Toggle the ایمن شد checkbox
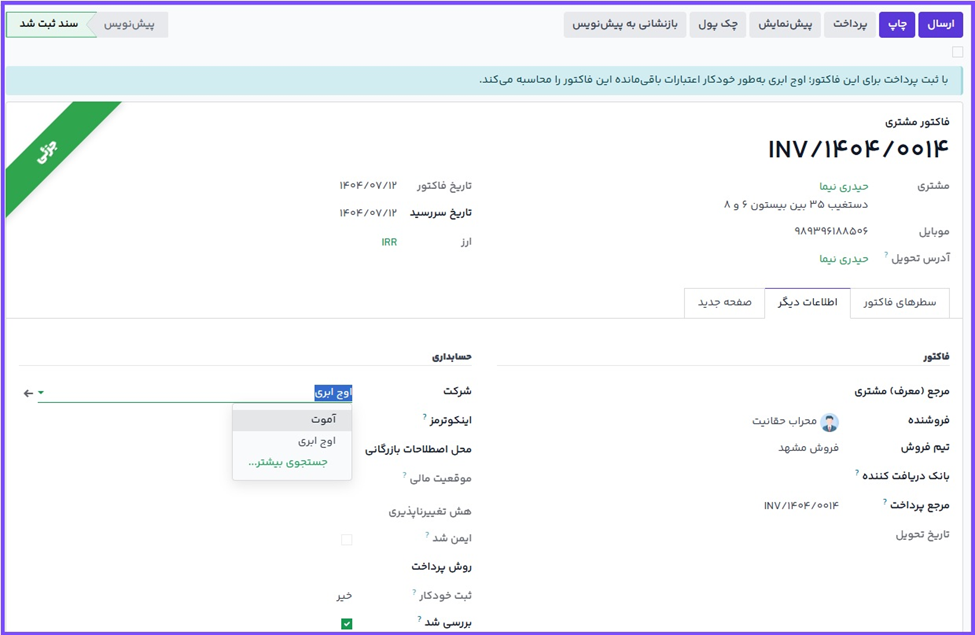The image size is (975, 635). coord(347,539)
